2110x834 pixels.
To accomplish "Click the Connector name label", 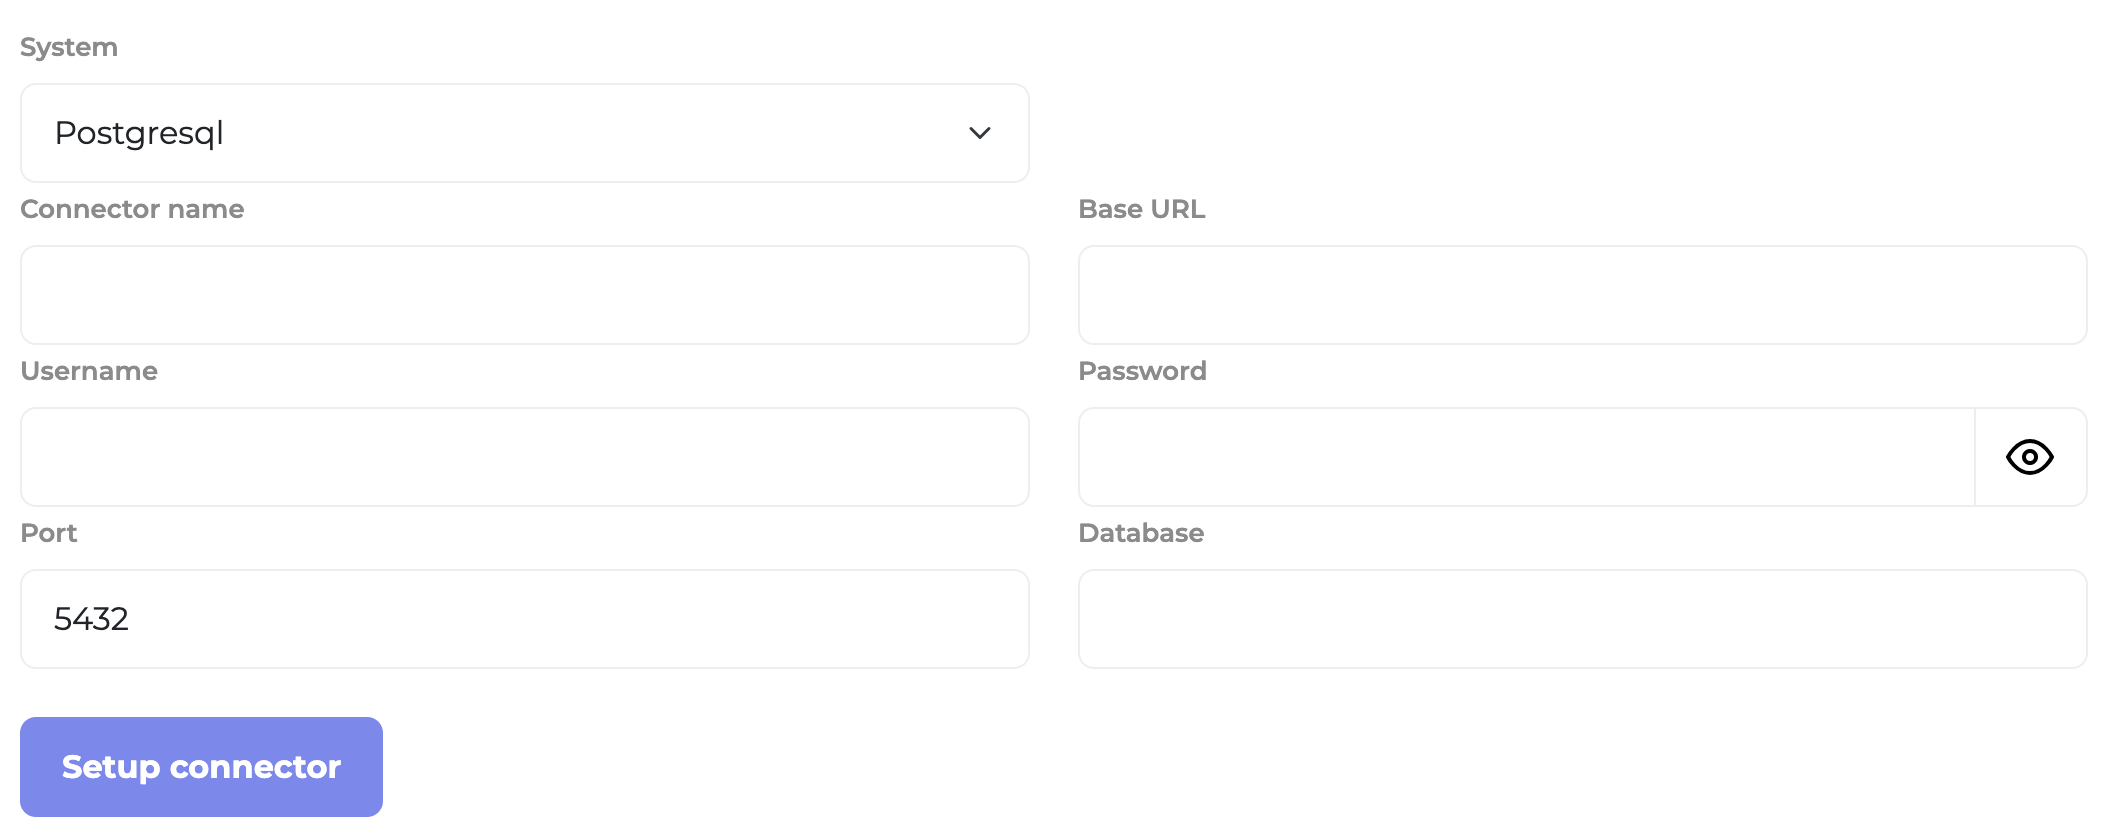I will point(132,209).
